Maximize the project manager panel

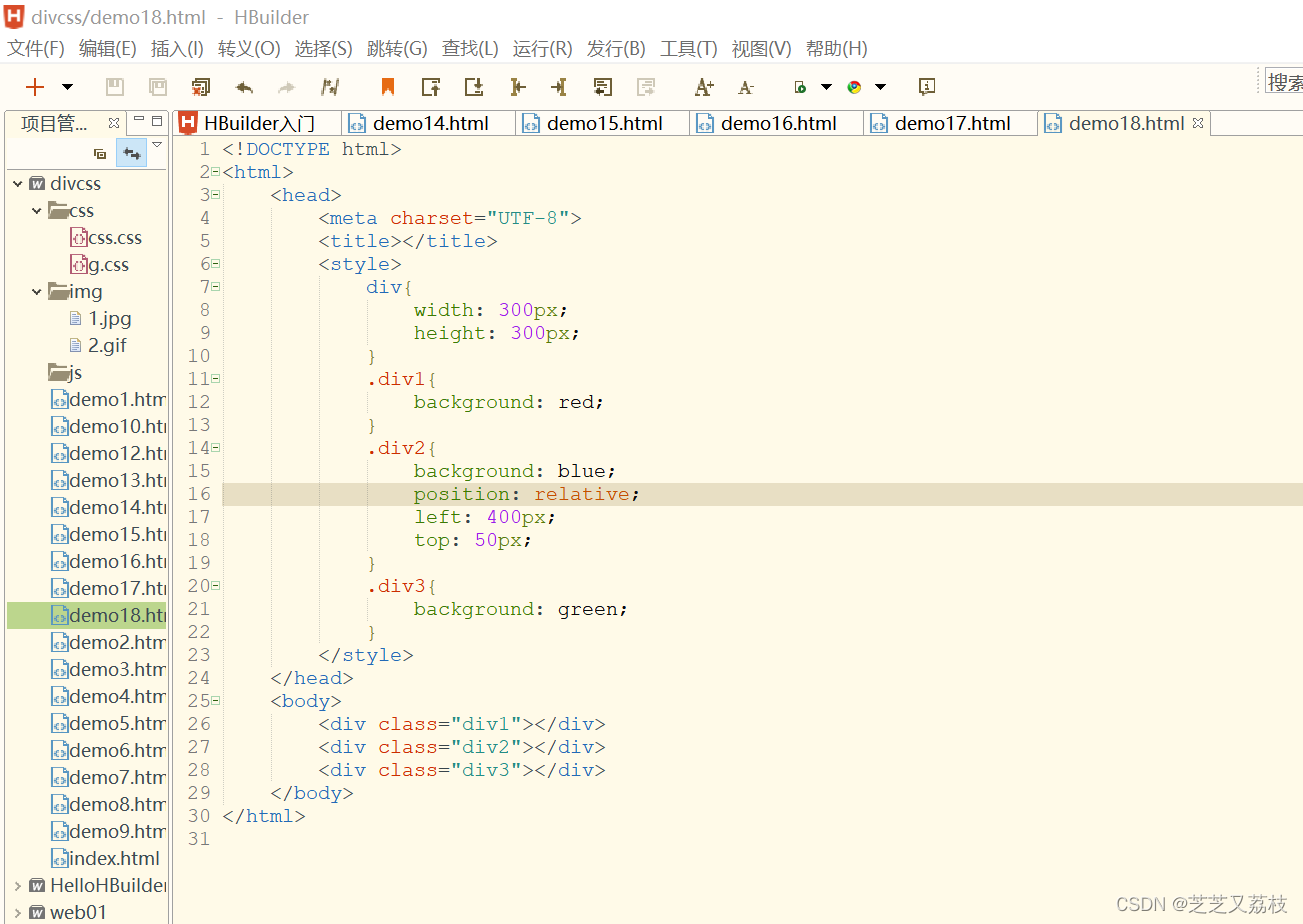[x=157, y=121]
